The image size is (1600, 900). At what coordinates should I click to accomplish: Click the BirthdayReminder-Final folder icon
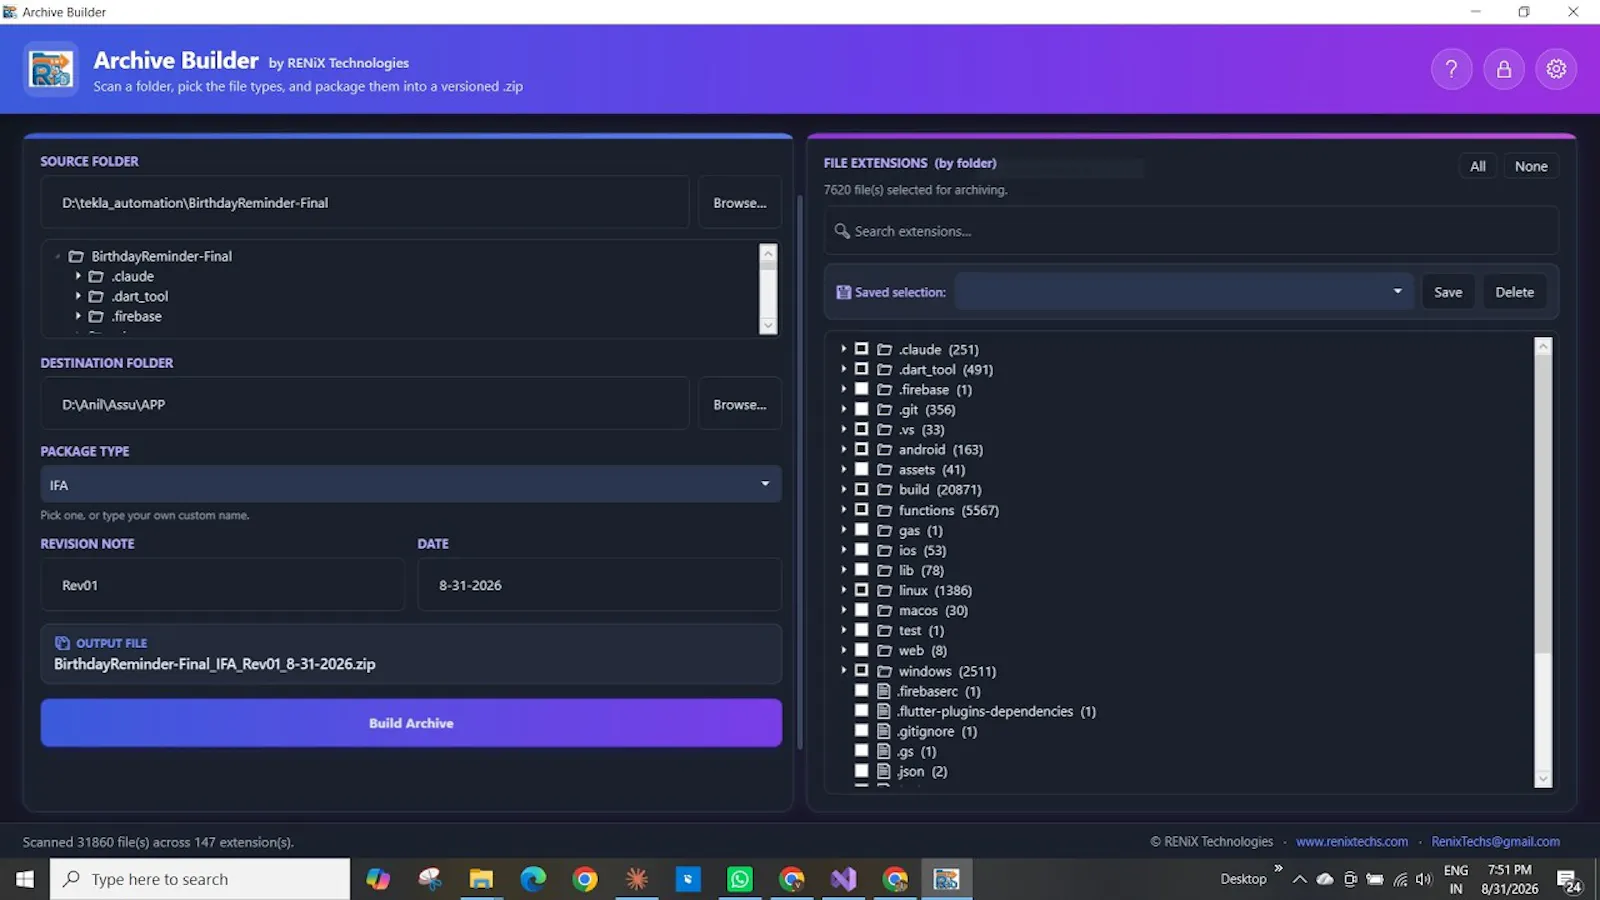pyautogui.click(x=76, y=256)
